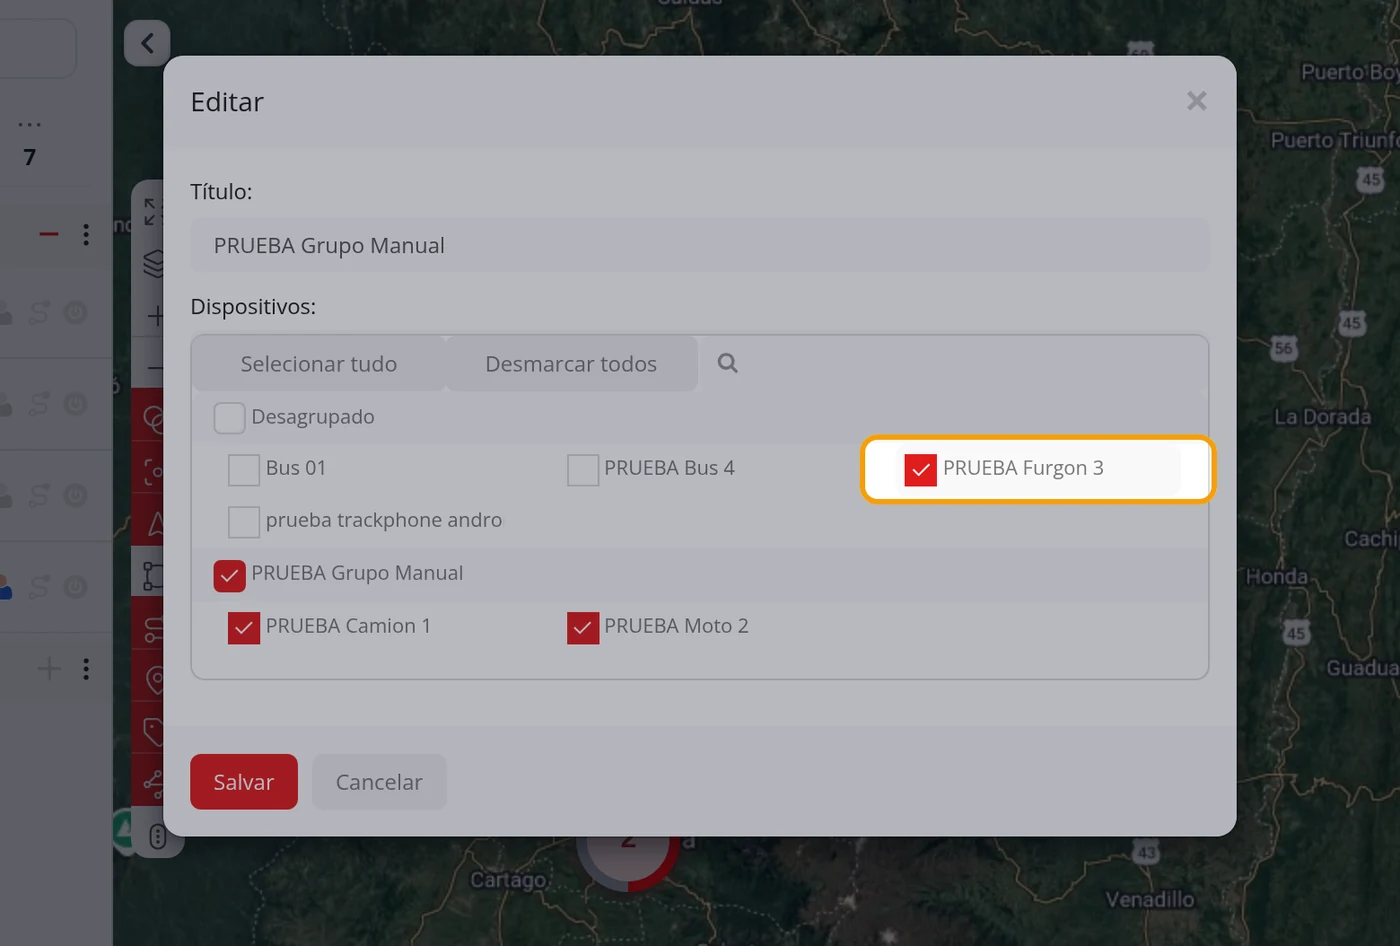Click the back chevron arrow button
This screenshot has width=1400, height=946.
point(147,43)
